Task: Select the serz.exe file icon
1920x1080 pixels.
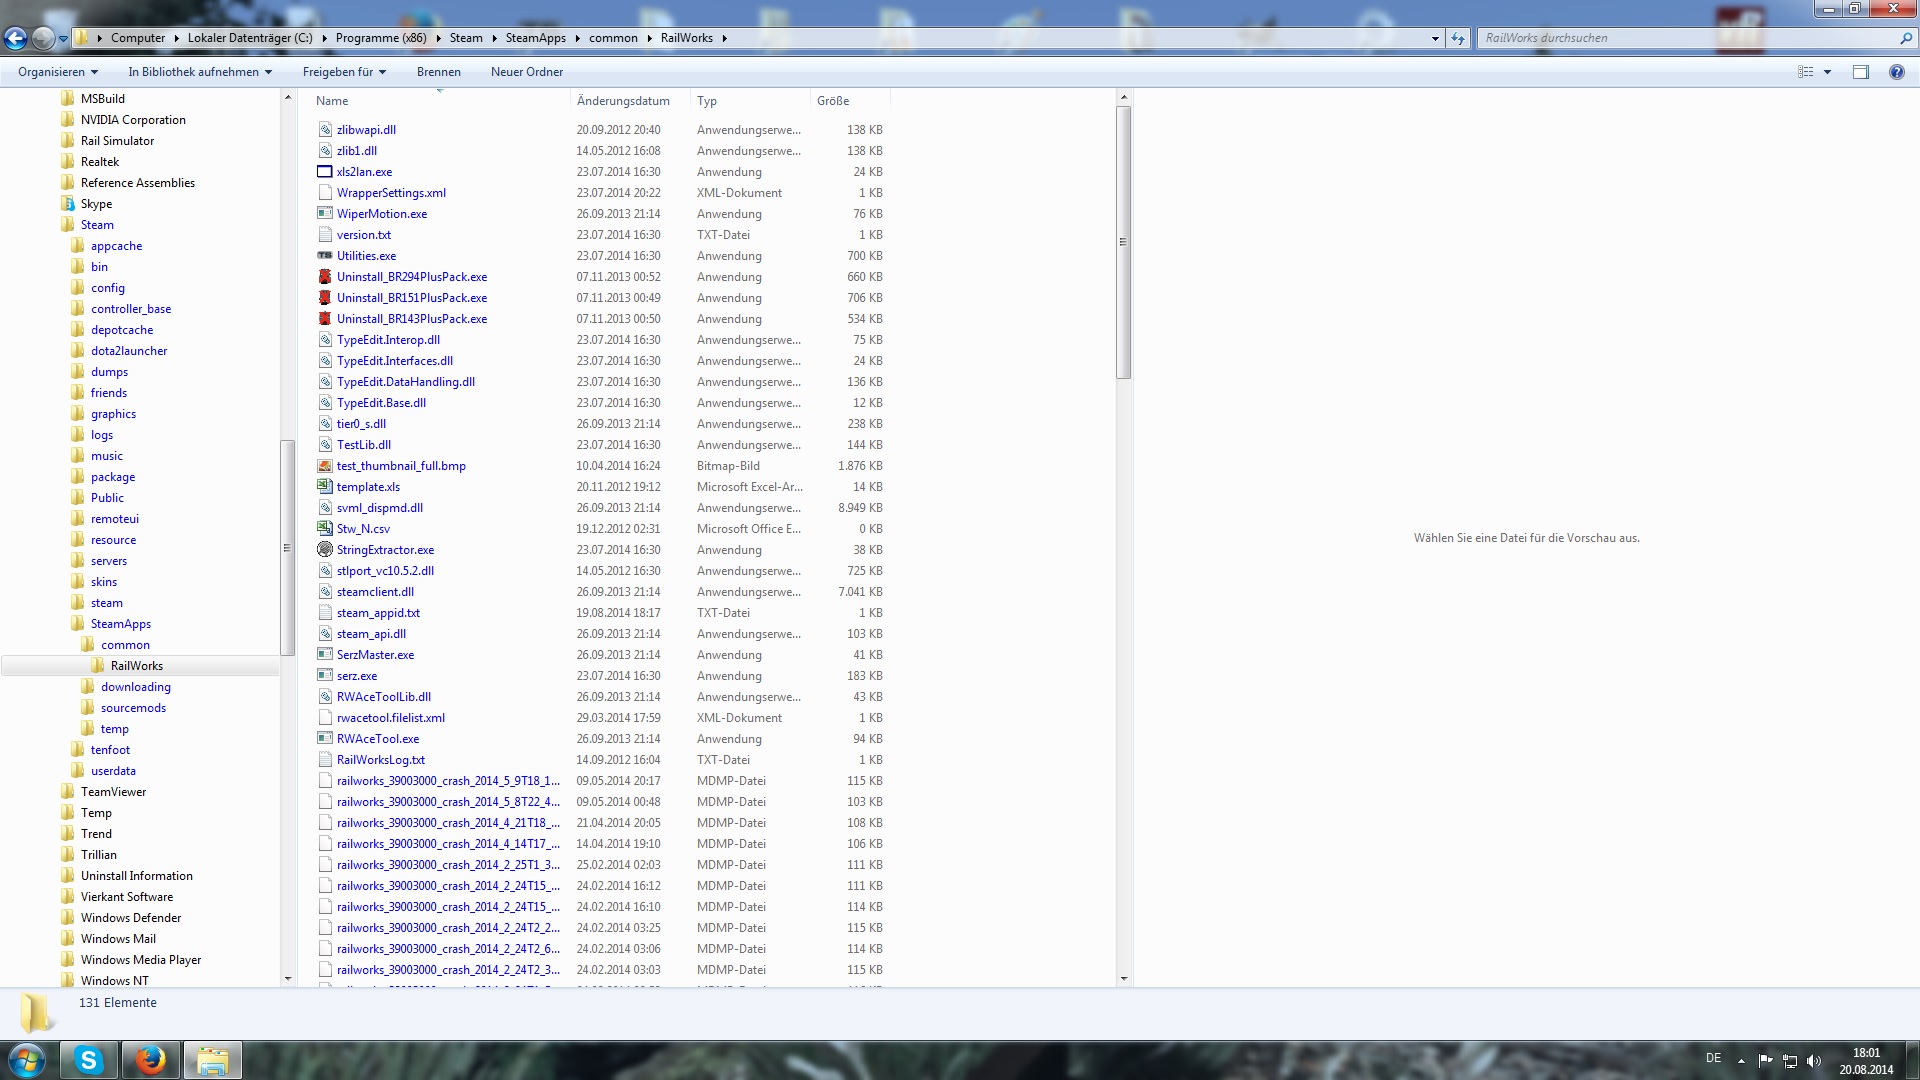Action: pyautogui.click(x=325, y=676)
